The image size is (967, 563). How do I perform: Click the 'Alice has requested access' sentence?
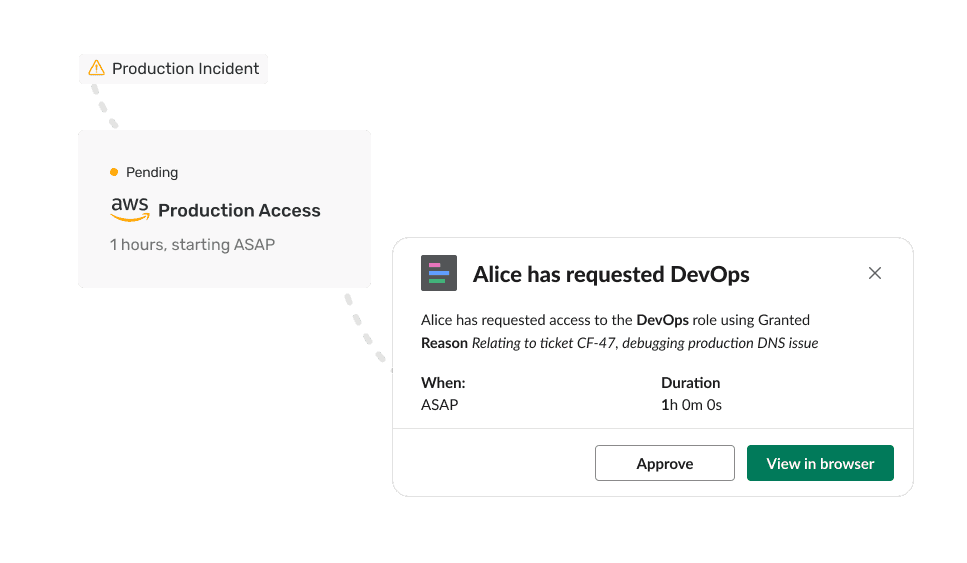point(615,320)
